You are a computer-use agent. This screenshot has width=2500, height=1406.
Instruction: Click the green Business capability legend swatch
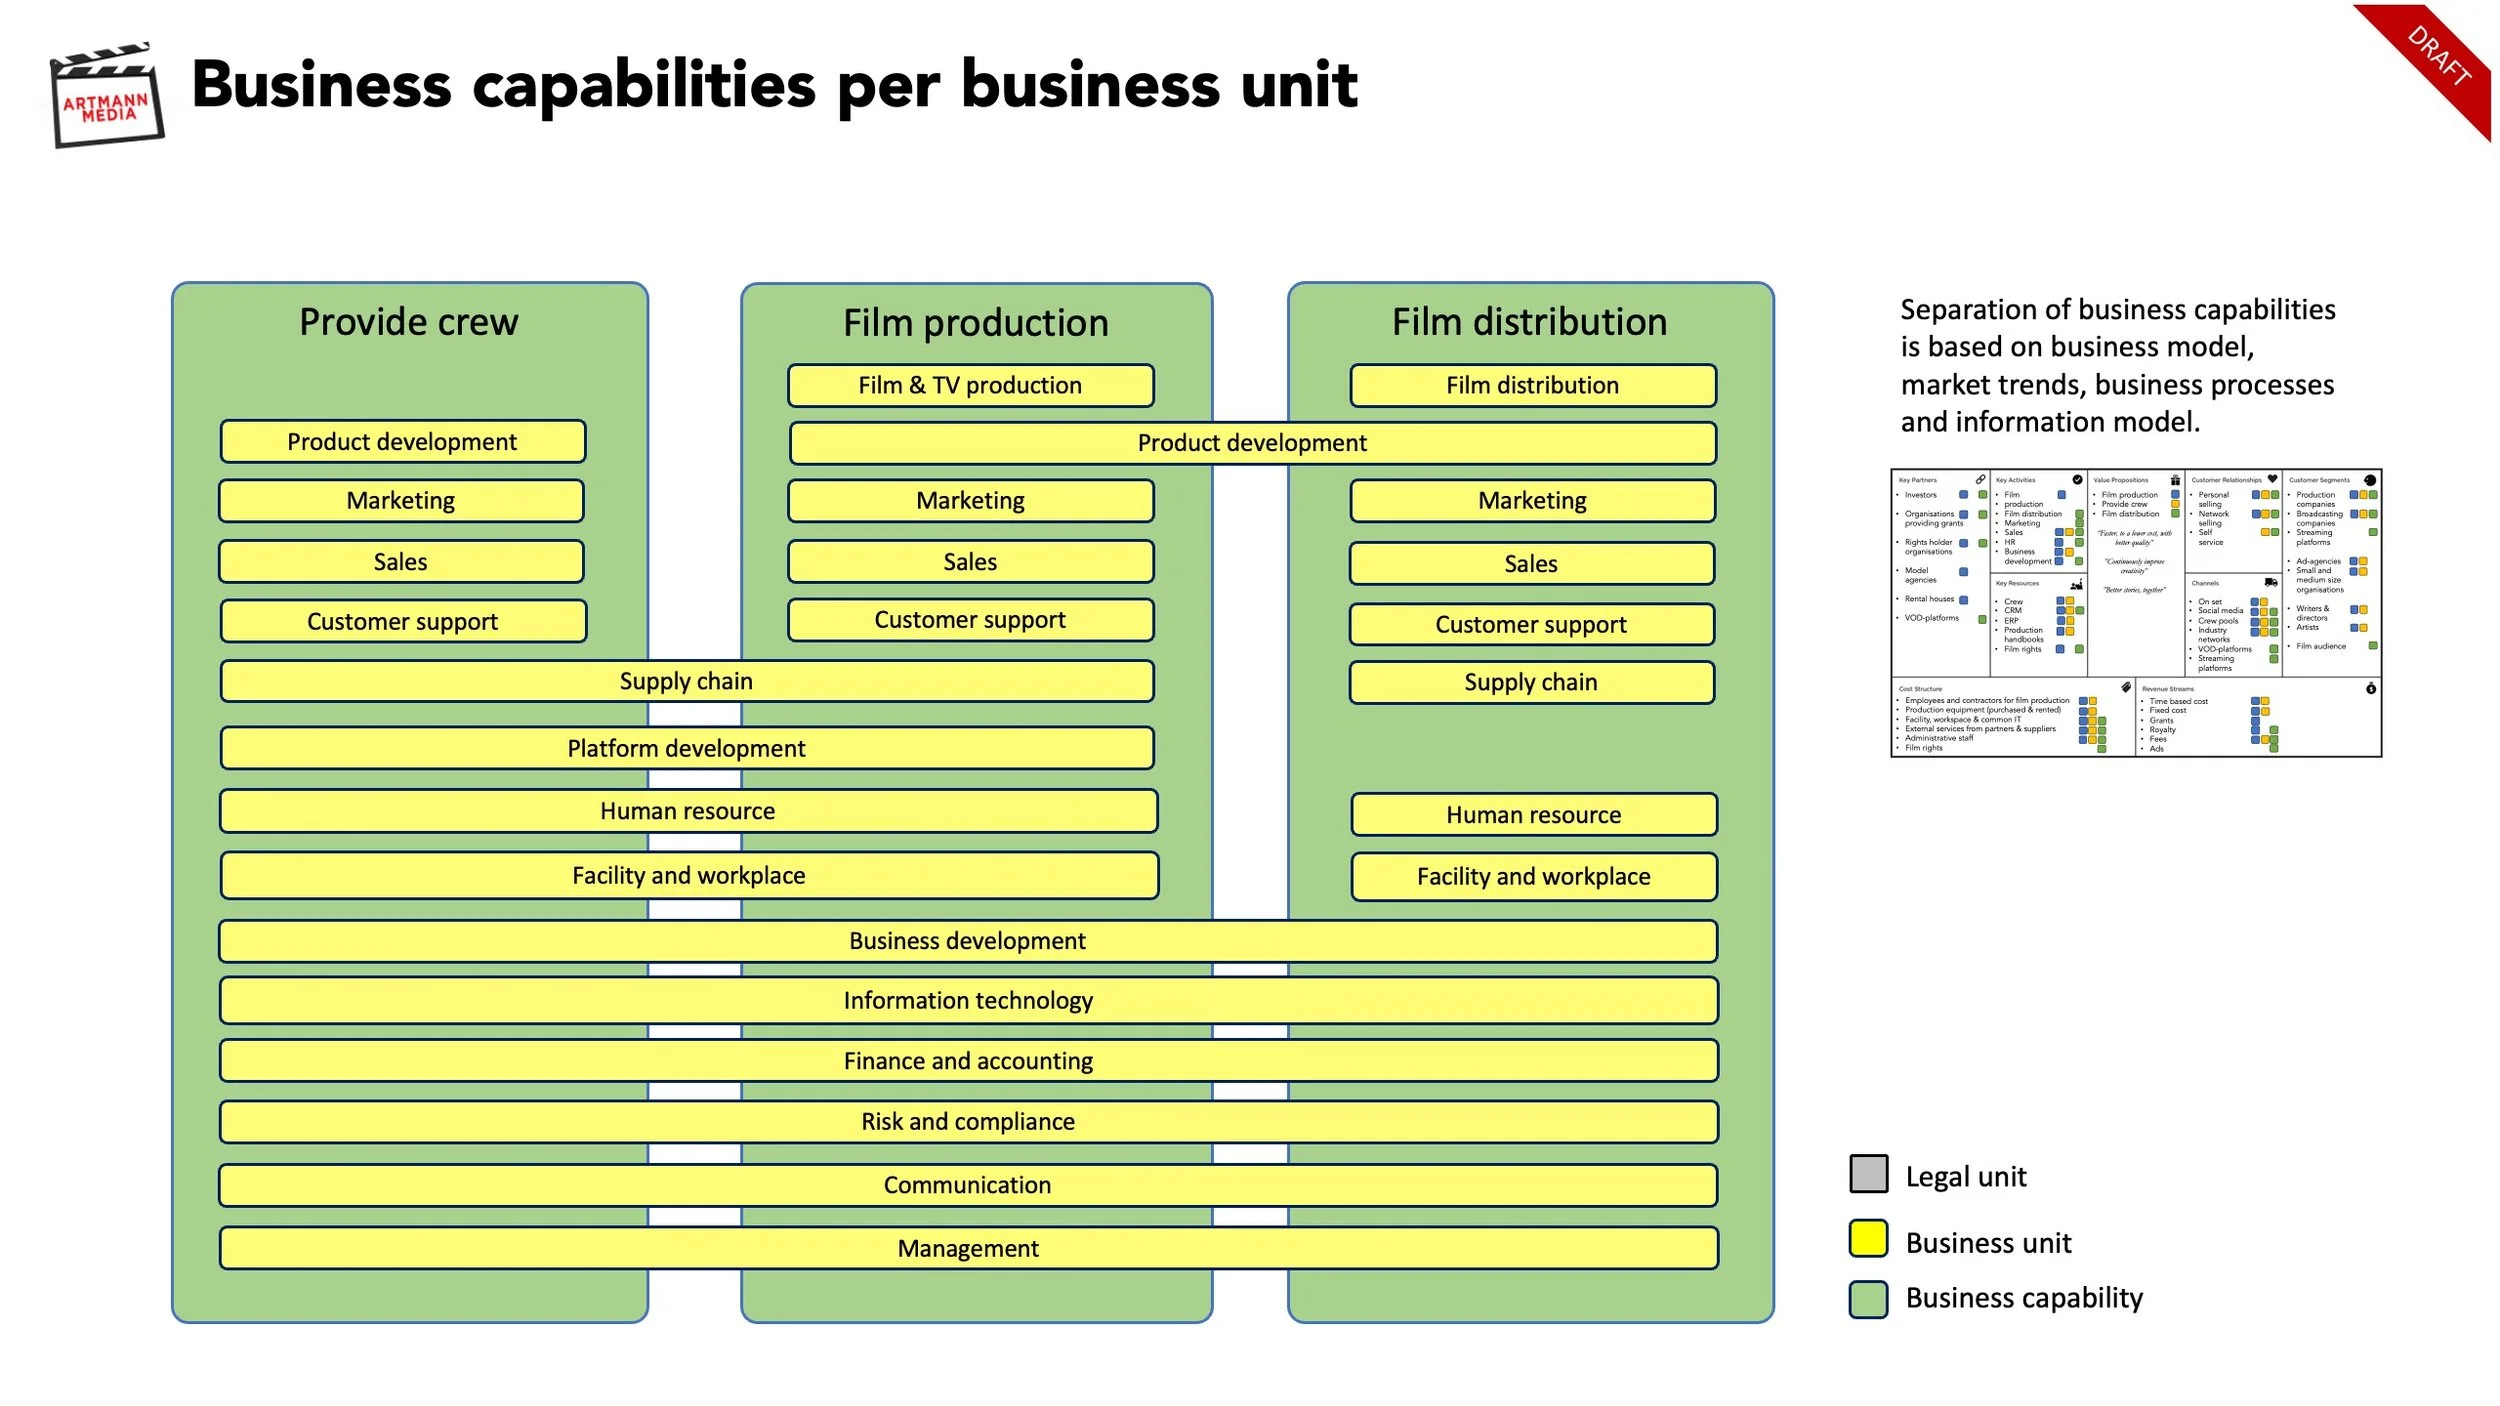1868,1299
